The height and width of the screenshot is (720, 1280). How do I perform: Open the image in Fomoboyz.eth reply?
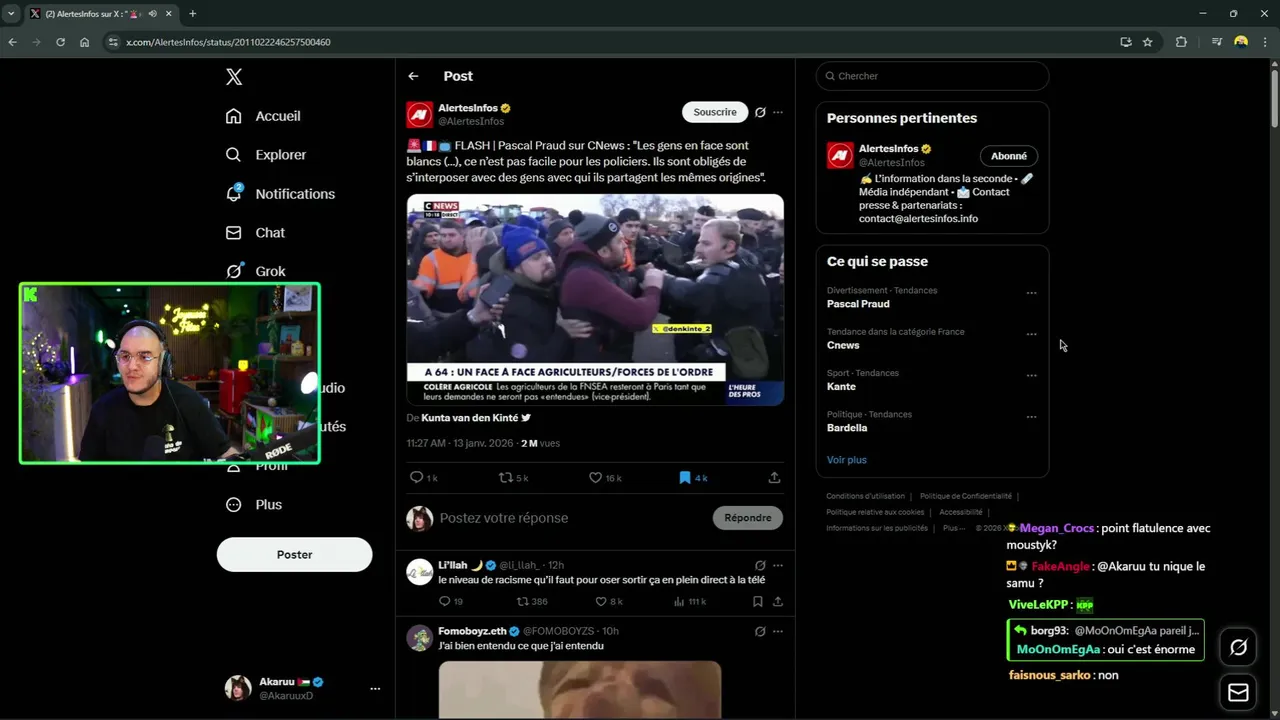(580, 690)
